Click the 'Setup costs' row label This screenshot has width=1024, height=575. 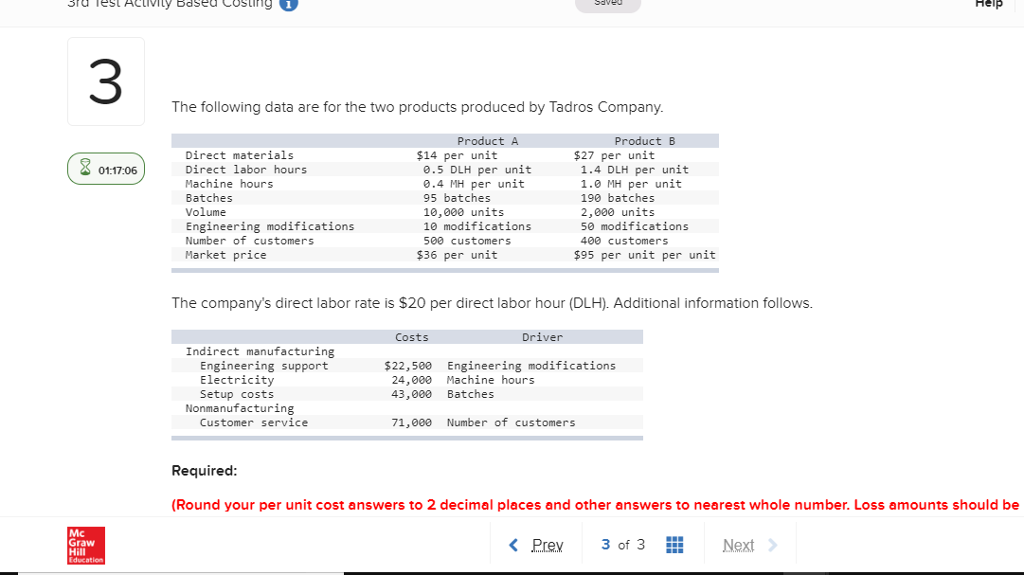(237, 395)
